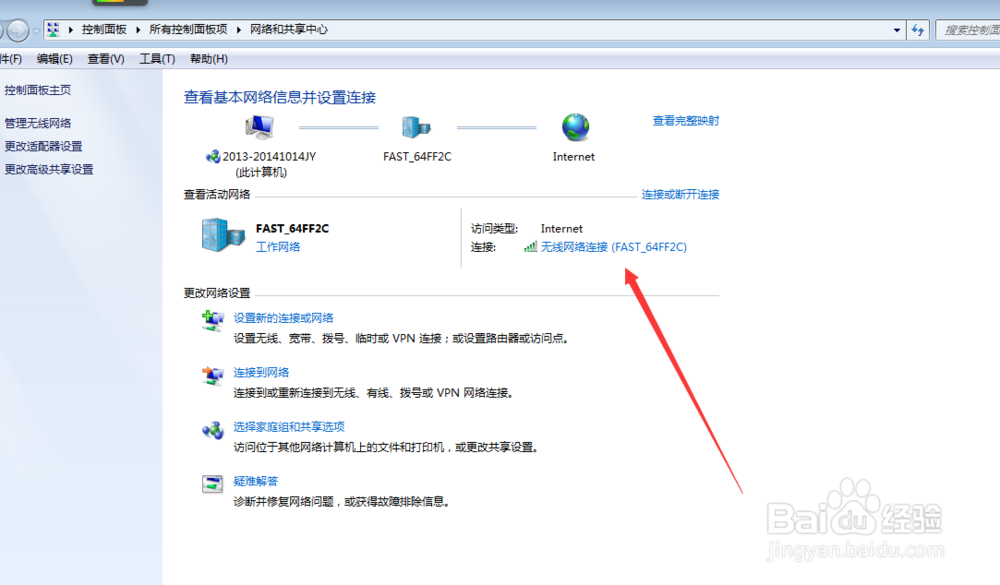Click the 疑难解答 troubleshooter icon
The width and height of the screenshot is (1000, 585).
click(x=212, y=484)
